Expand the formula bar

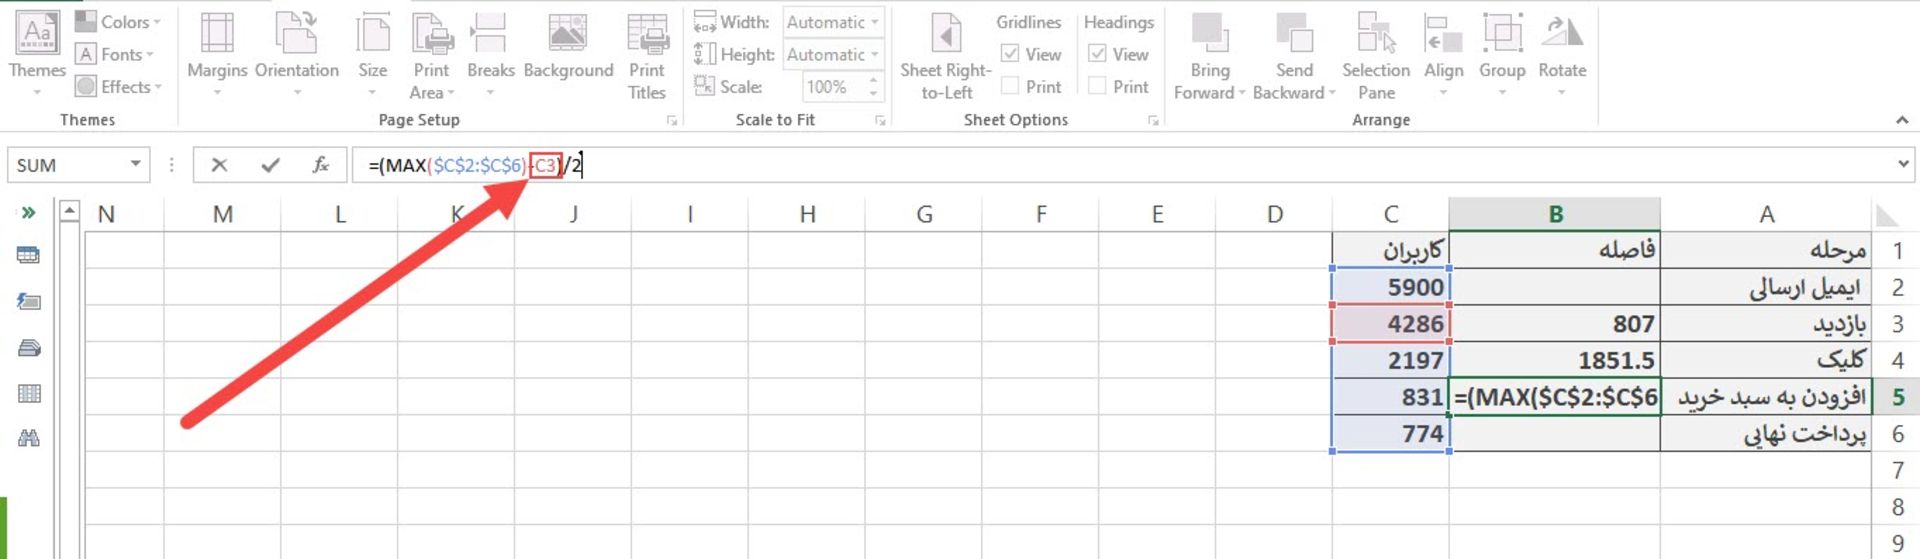1902,164
